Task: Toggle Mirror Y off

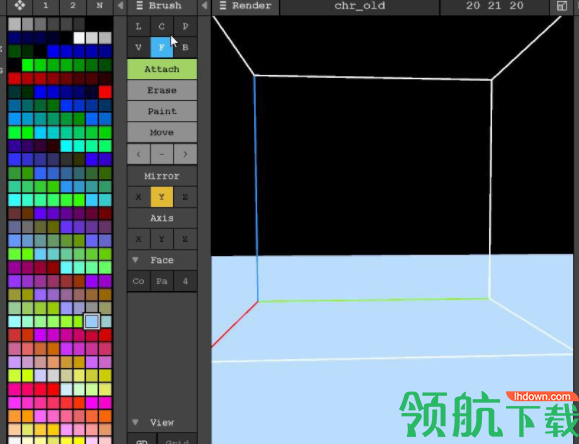Action: point(162,197)
